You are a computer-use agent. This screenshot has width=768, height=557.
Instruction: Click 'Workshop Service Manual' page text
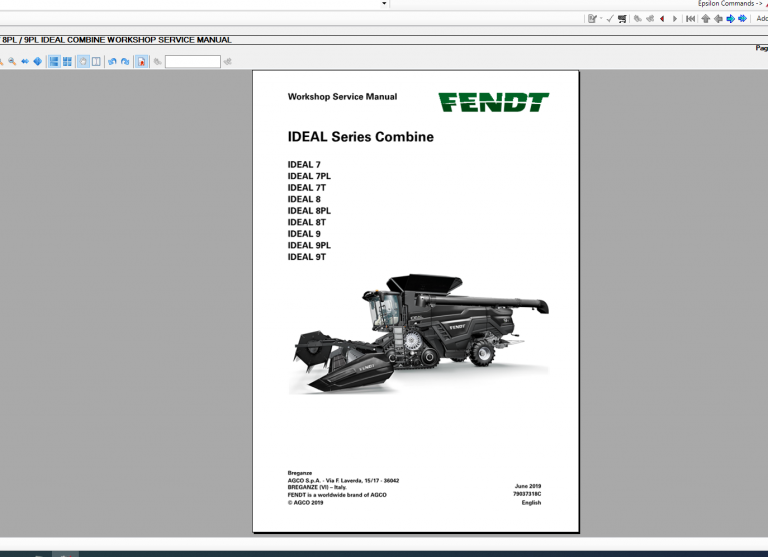342,97
